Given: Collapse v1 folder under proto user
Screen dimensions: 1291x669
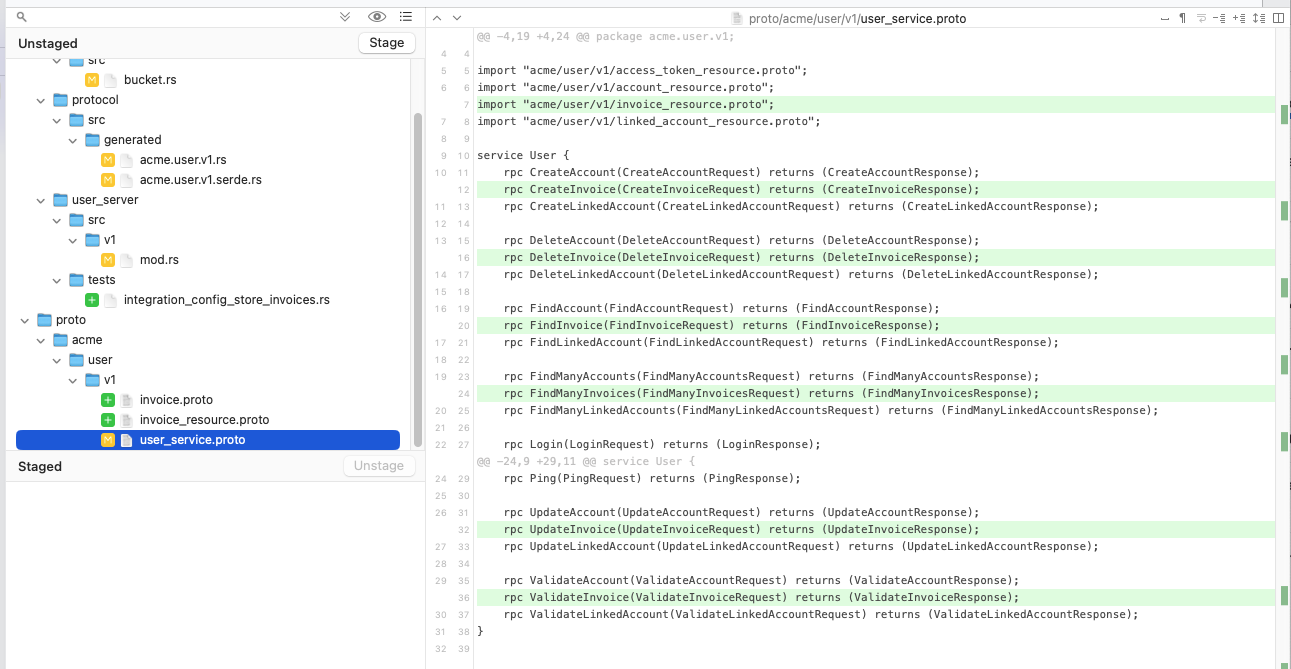Looking at the screenshot, I should tap(73, 380).
